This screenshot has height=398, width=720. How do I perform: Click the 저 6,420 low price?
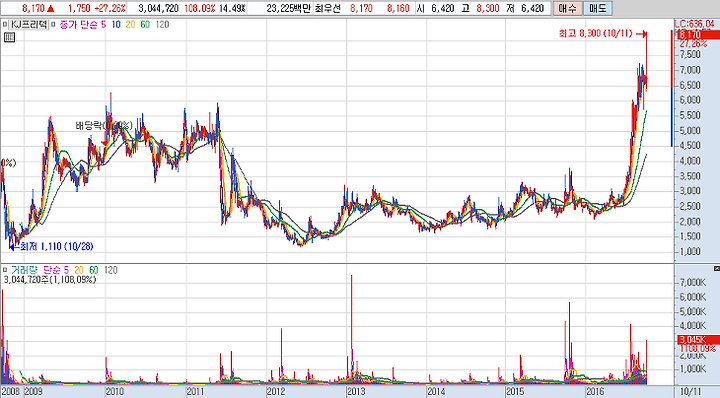click(x=525, y=8)
